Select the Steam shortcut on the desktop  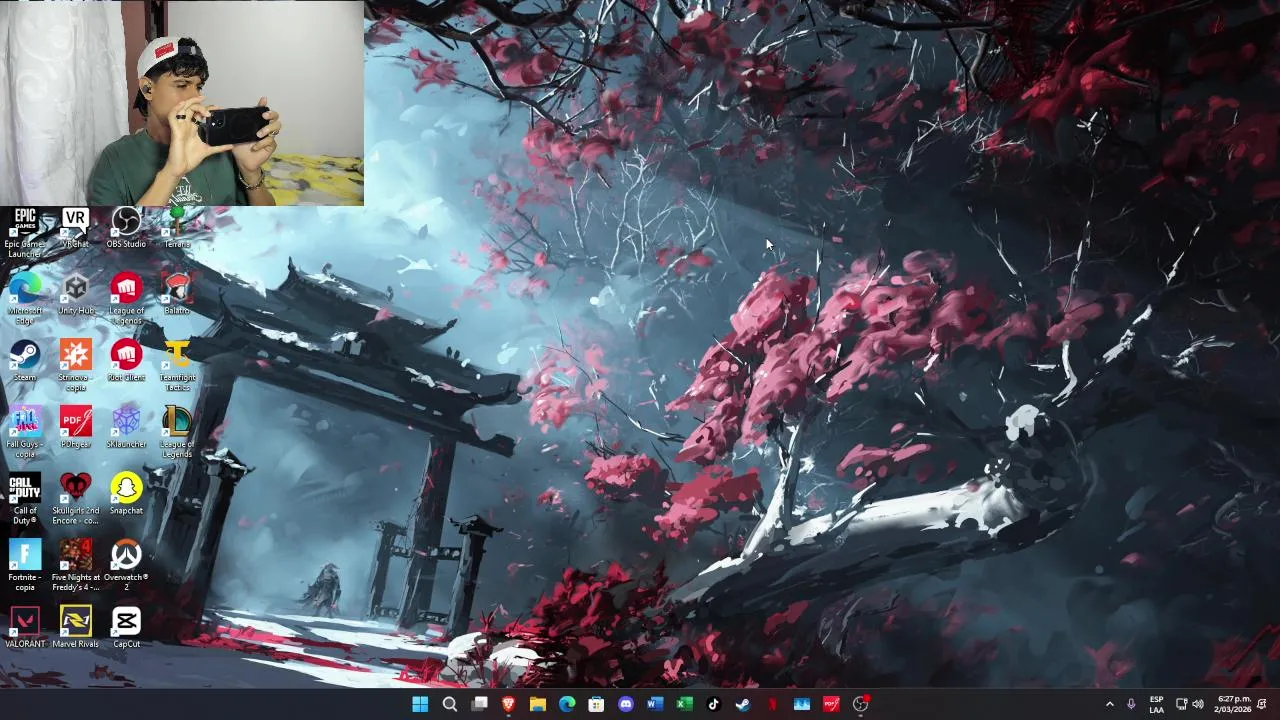tap(24, 361)
